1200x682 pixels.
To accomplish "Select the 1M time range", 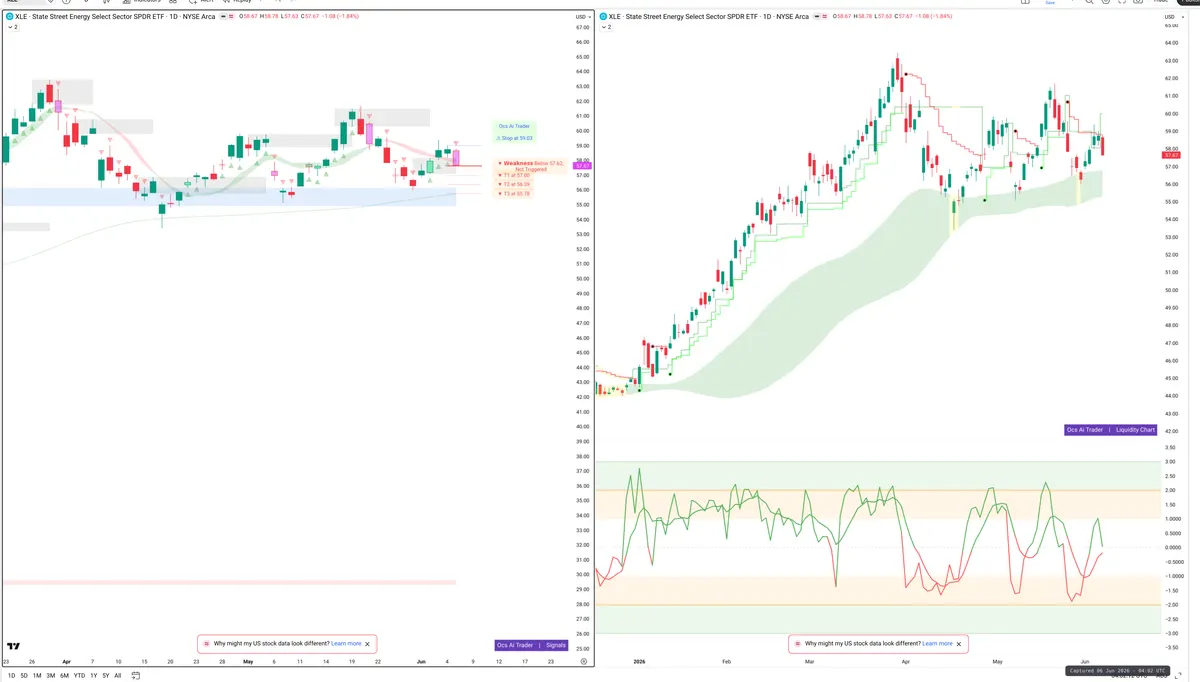I will (x=37, y=676).
